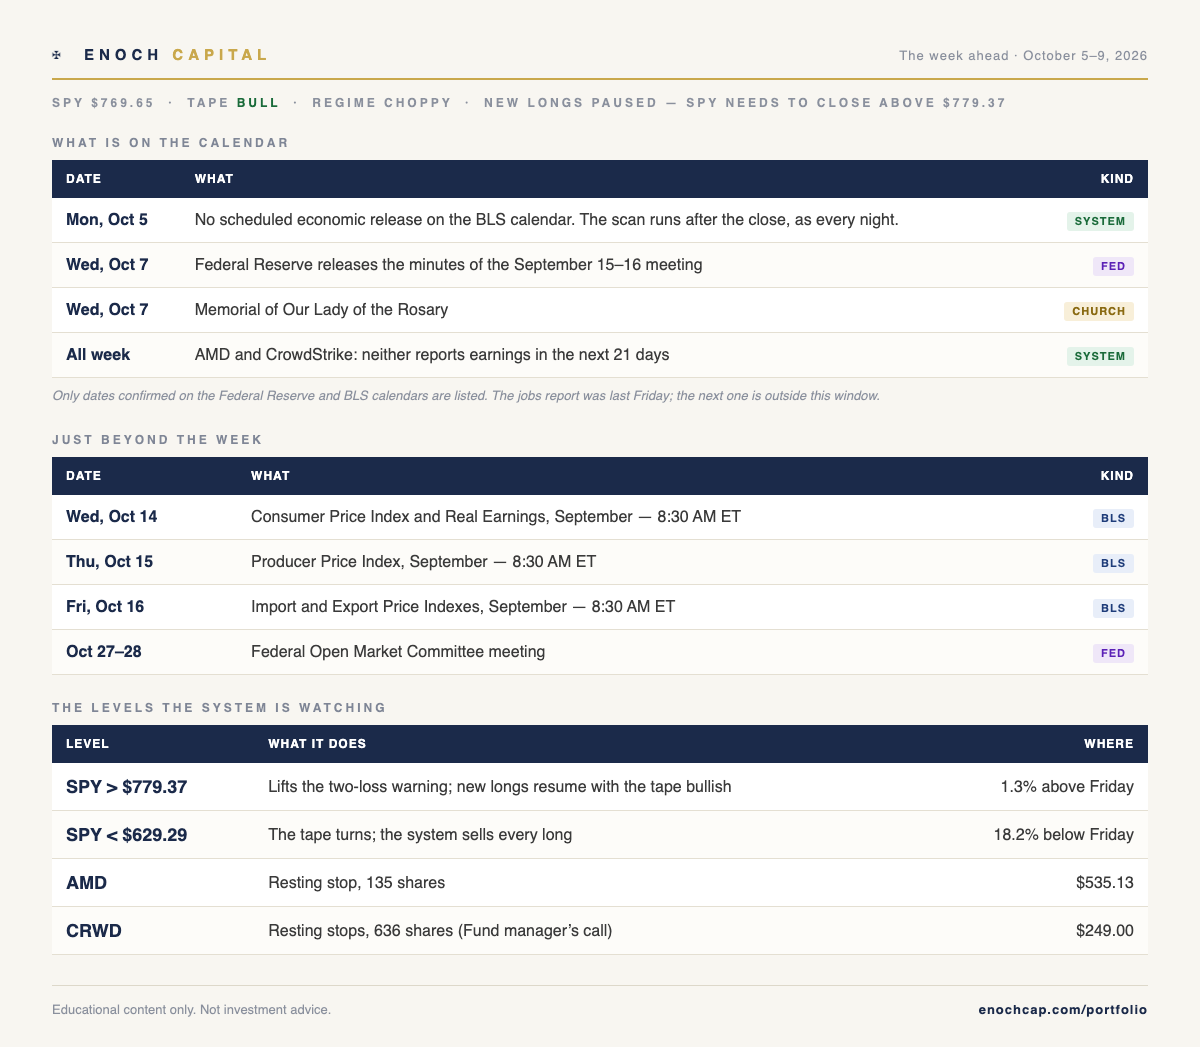Select the 'Oct 27–28' date cell
This screenshot has height=1047, width=1200.
(104, 652)
